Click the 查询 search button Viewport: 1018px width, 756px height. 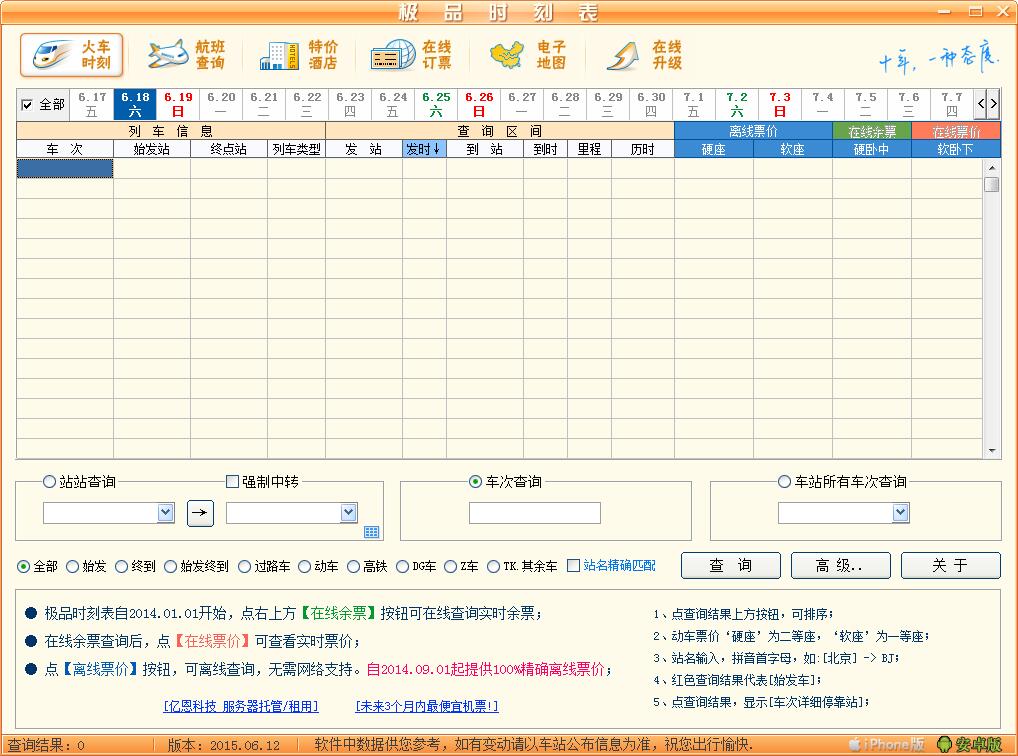coord(730,565)
